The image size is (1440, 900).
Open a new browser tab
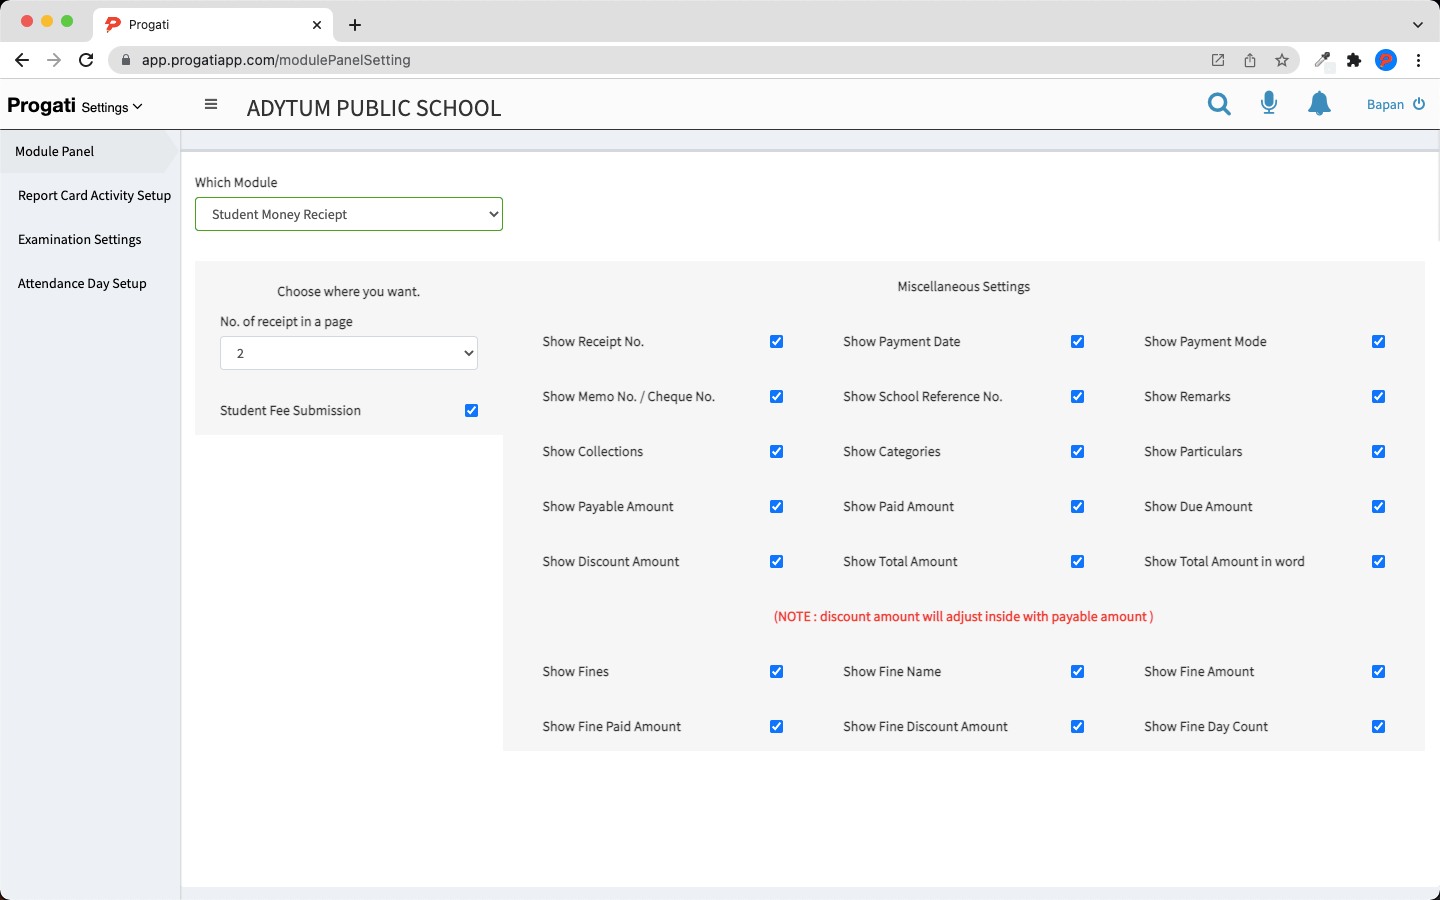pos(355,25)
